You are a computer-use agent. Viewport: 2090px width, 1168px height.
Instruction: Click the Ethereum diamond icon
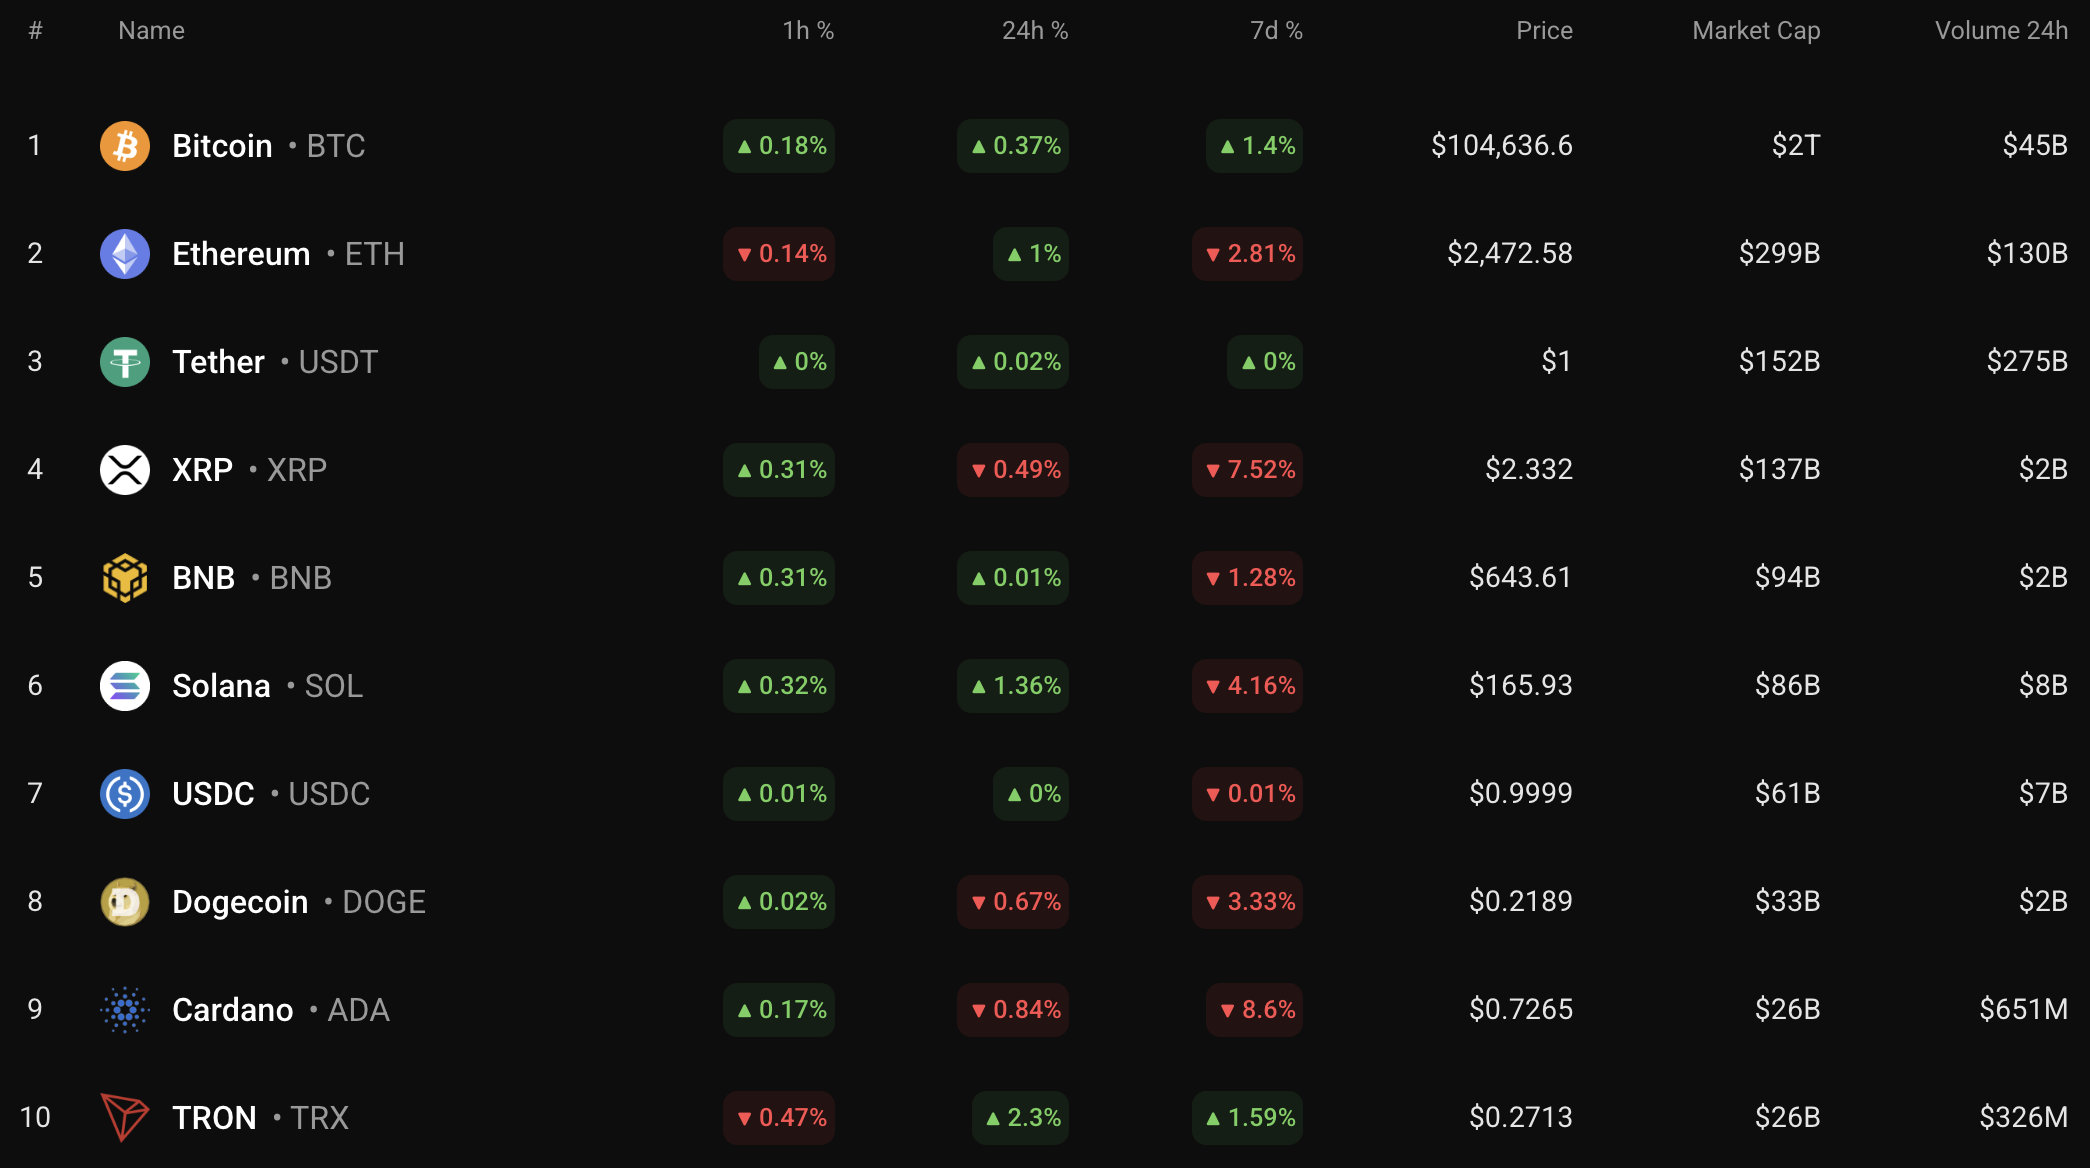click(x=125, y=254)
